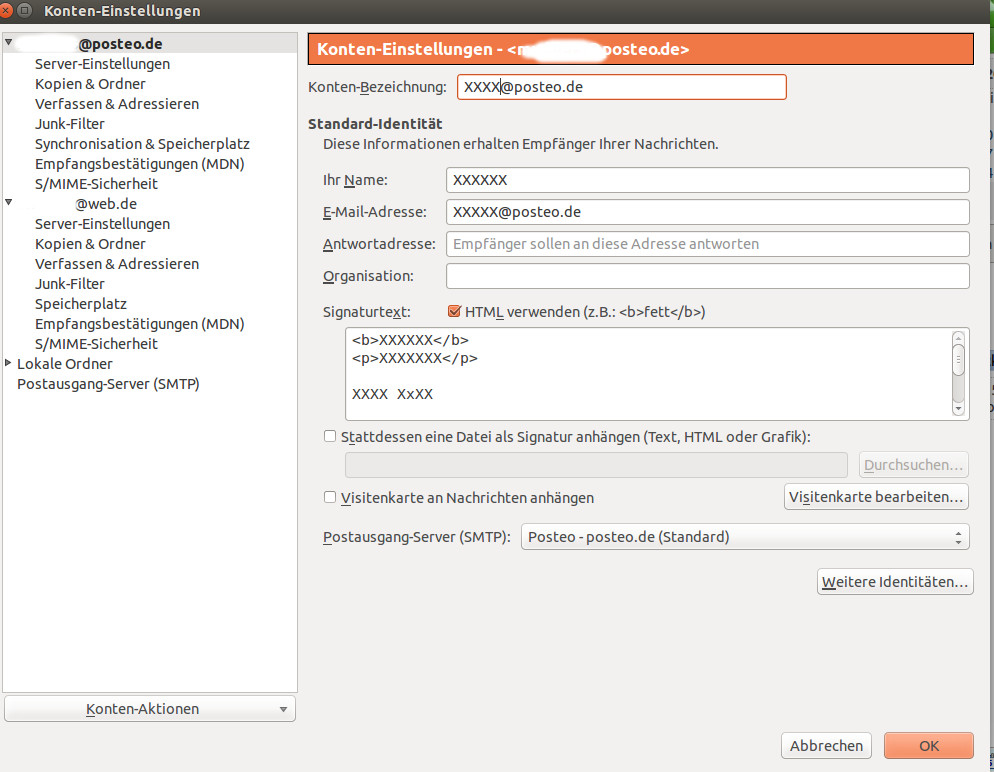Close the Konten-Einstellungen window
The width and height of the screenshot is (994, 772).
[x=9, y=11]
